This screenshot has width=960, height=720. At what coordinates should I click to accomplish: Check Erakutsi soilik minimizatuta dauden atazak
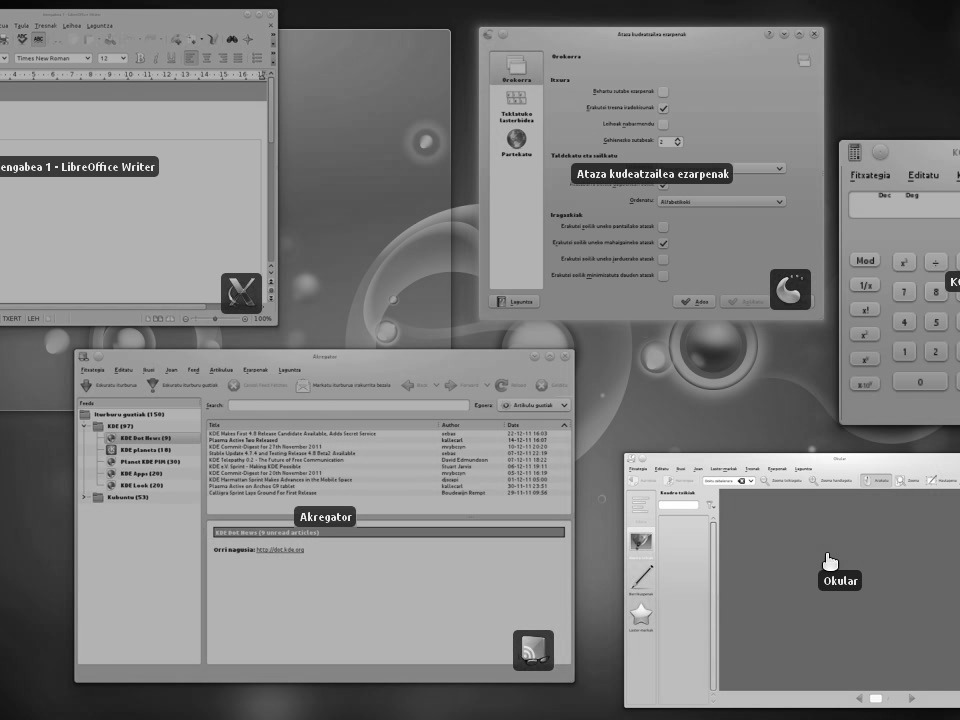[x=663, y=276]
